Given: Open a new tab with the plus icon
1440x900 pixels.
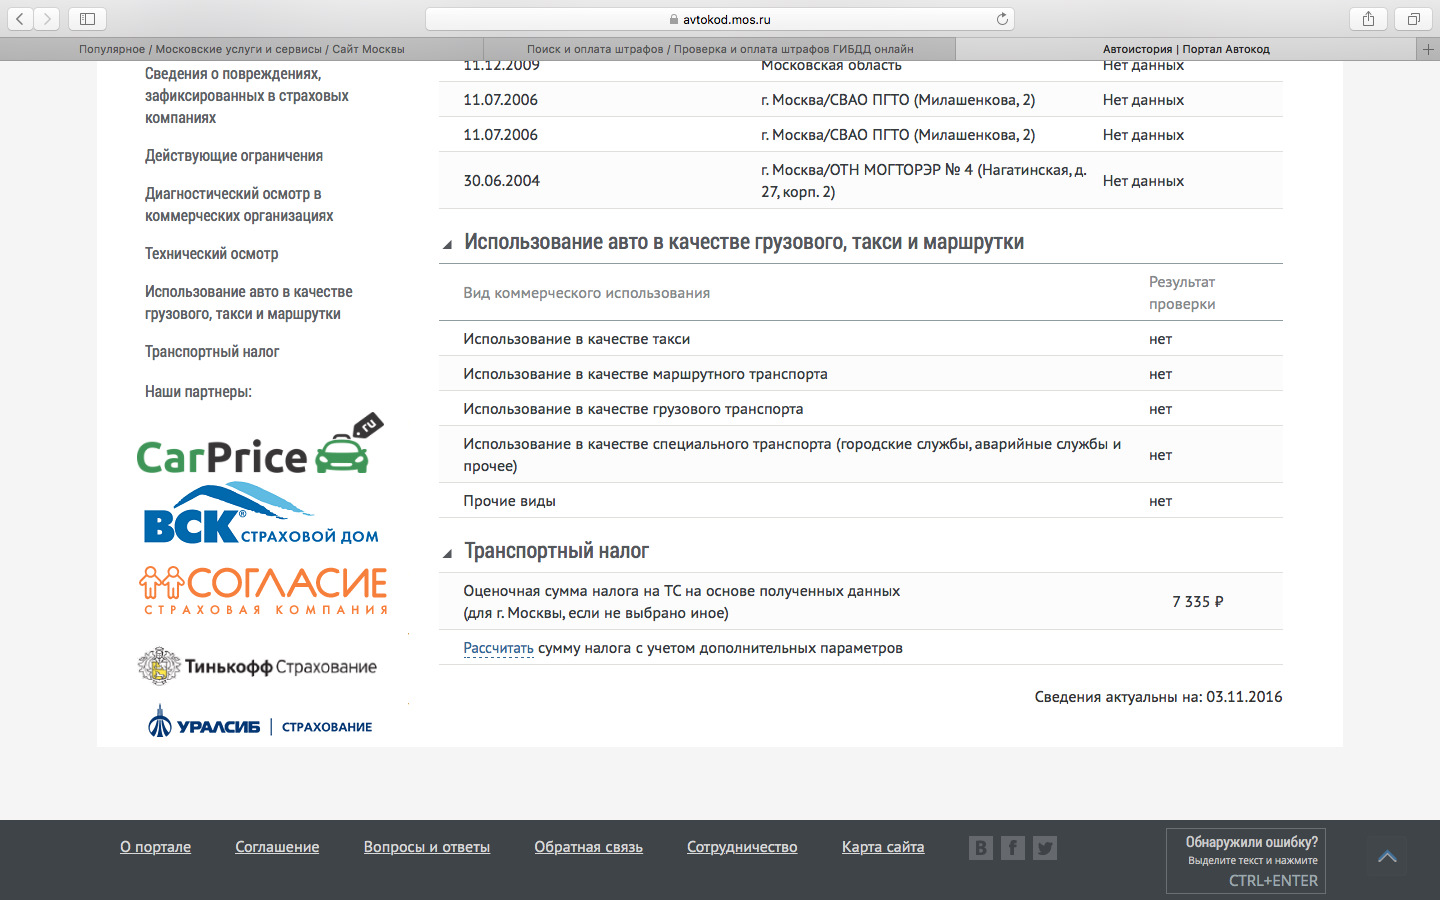Looking at the screenshot, I should click(x=1428, y=49).
